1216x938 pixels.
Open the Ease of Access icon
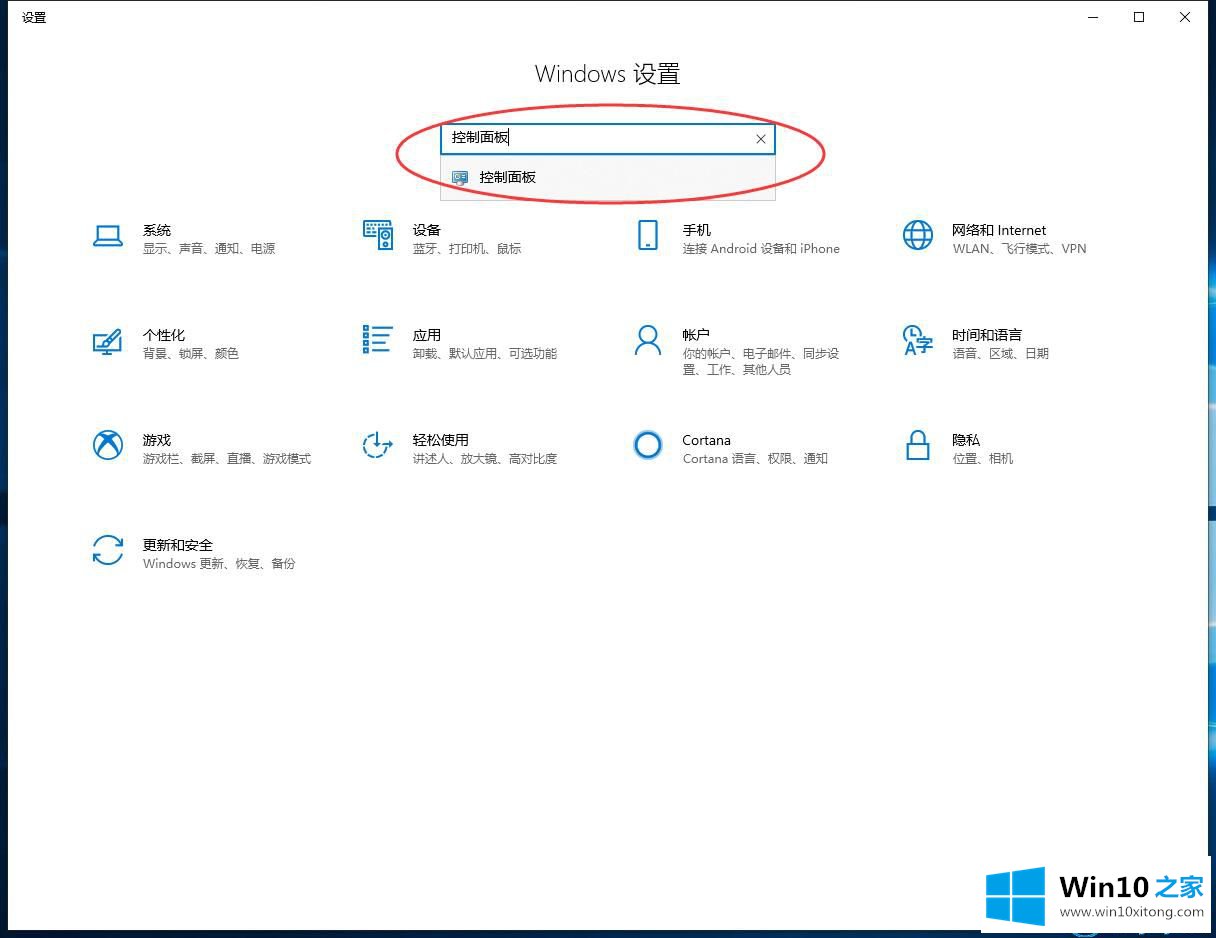pyautogui.click(x=377, y=445)
